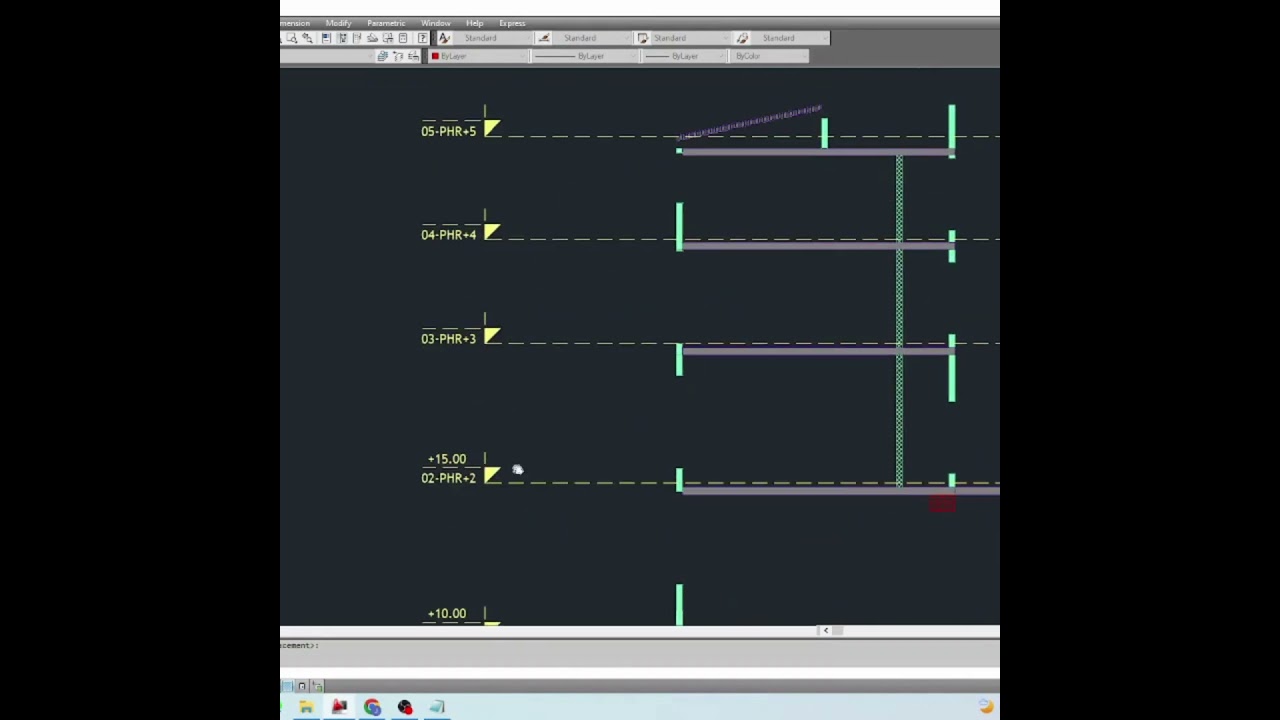
Task: Click the Help question mark icon
Action: click(x=422, y=38)
